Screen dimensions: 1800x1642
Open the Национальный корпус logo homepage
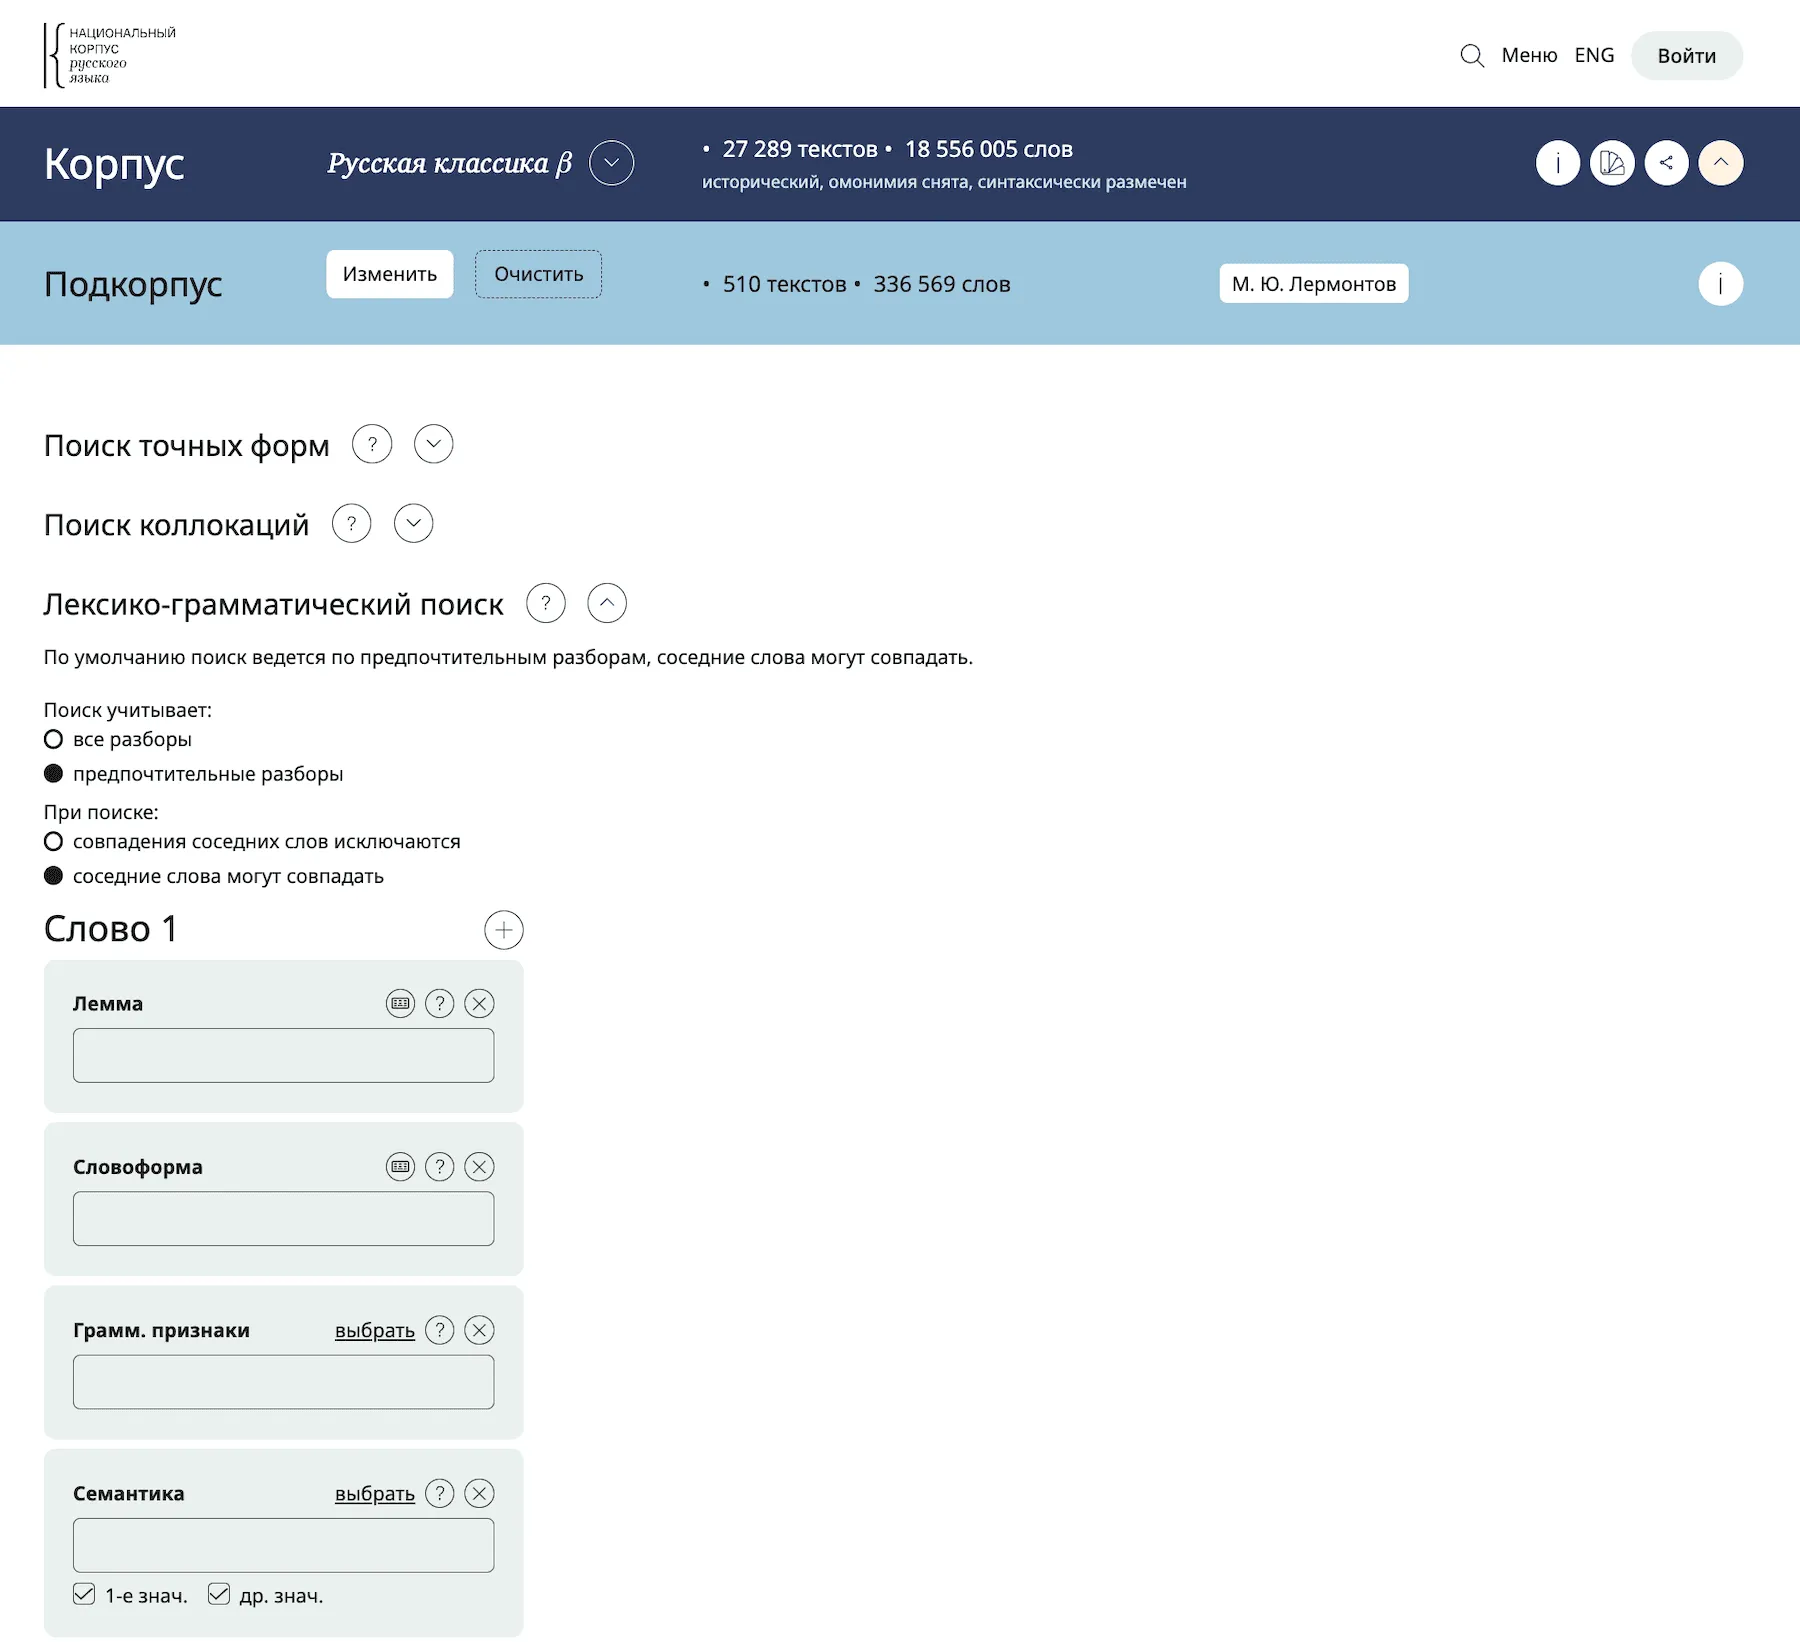(x=110, y=56)
